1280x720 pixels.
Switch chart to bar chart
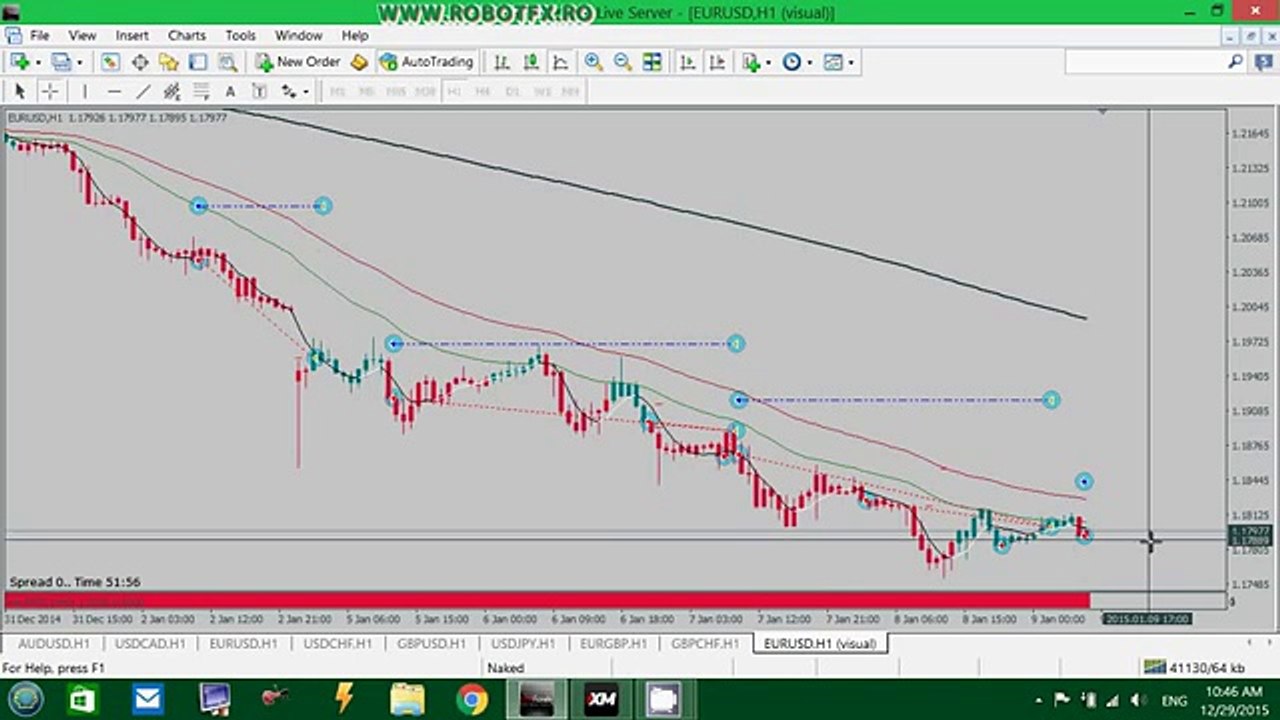coord(502,62)
